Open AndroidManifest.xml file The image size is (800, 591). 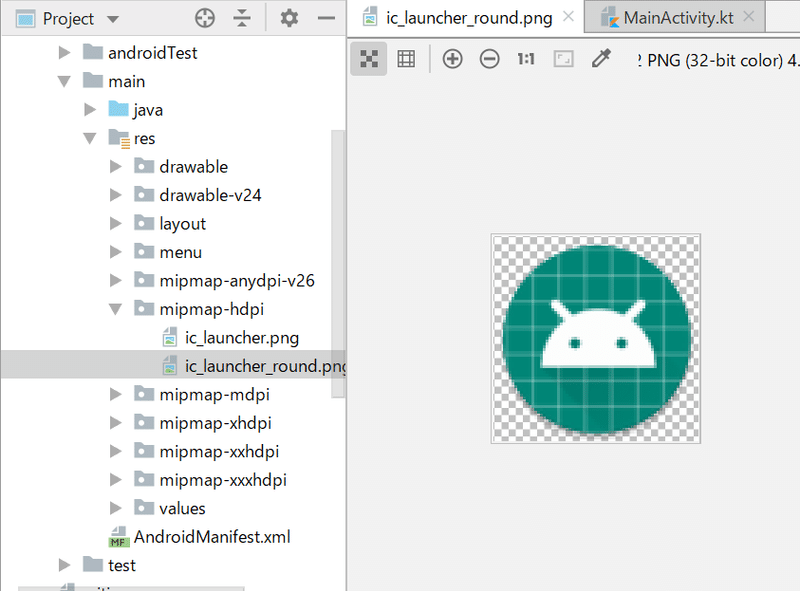212,537
